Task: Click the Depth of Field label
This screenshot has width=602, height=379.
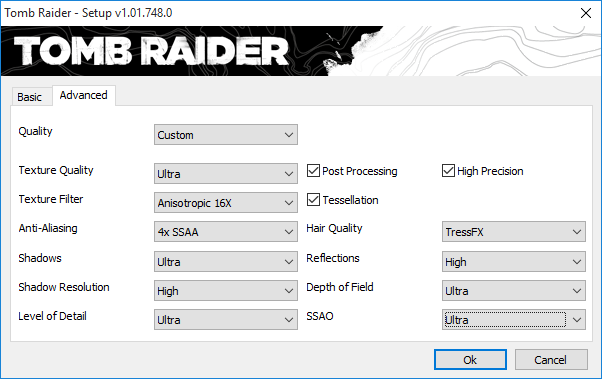Action: [340, 287]
